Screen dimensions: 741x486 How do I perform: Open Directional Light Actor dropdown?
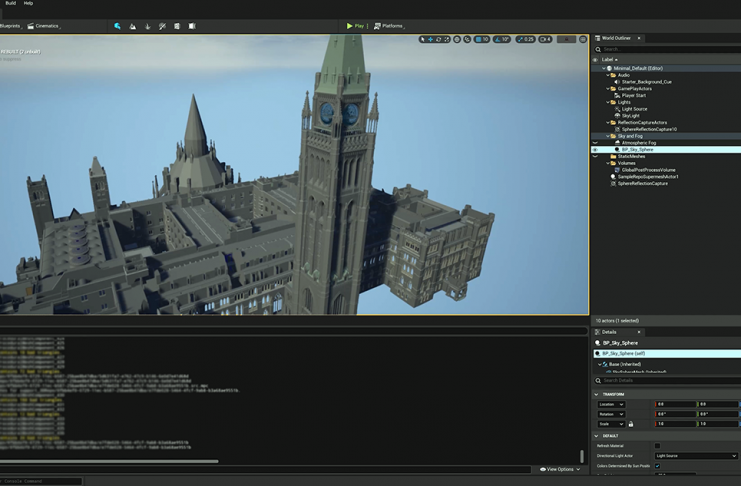(x=695, y=456)
